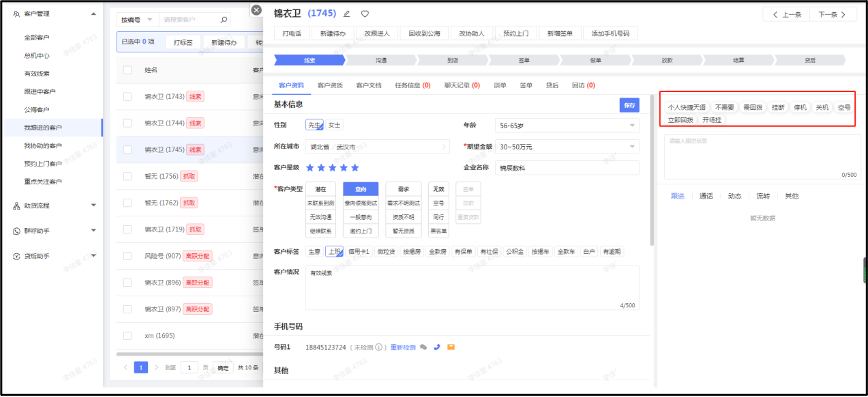The image size is (868, 397).
Task: Expand the 群呼助手 sidebar section
Action: tap(93, 230)
